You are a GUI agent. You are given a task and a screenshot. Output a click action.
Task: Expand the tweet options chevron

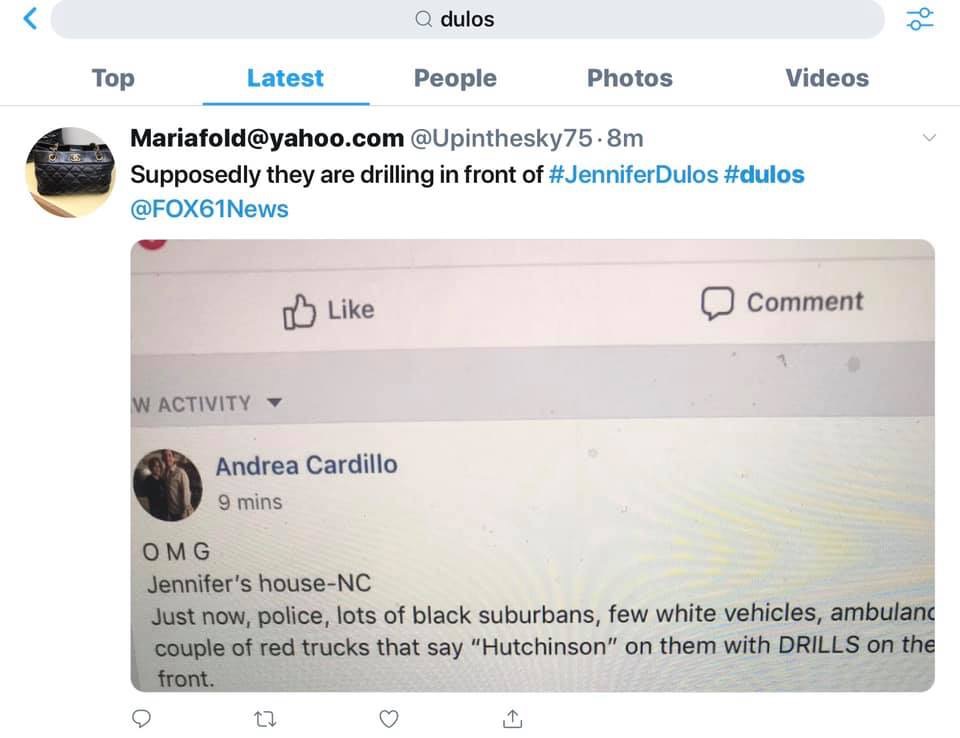(x=929, y=138)
